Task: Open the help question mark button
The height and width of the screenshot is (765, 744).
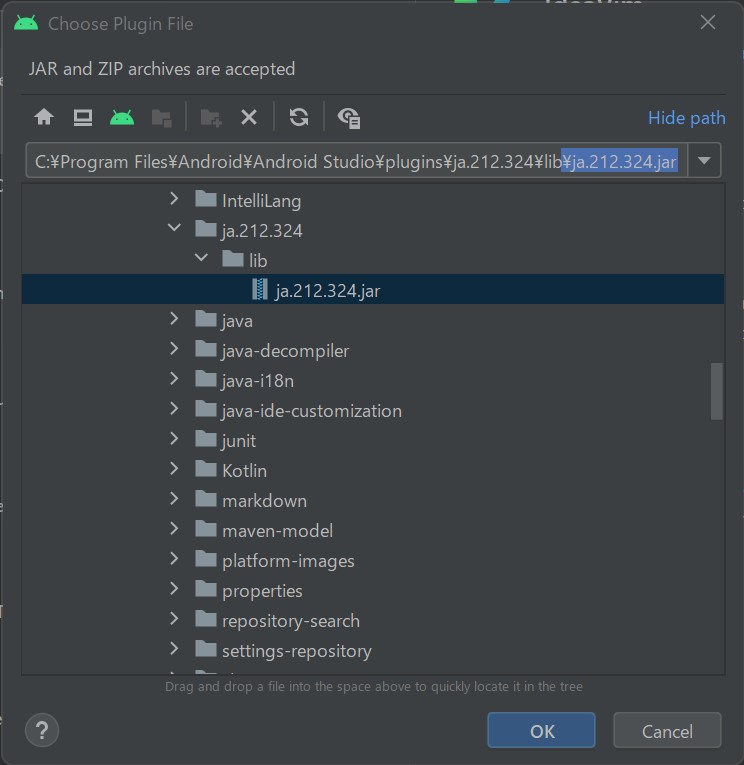Action: tap(42, 730)
